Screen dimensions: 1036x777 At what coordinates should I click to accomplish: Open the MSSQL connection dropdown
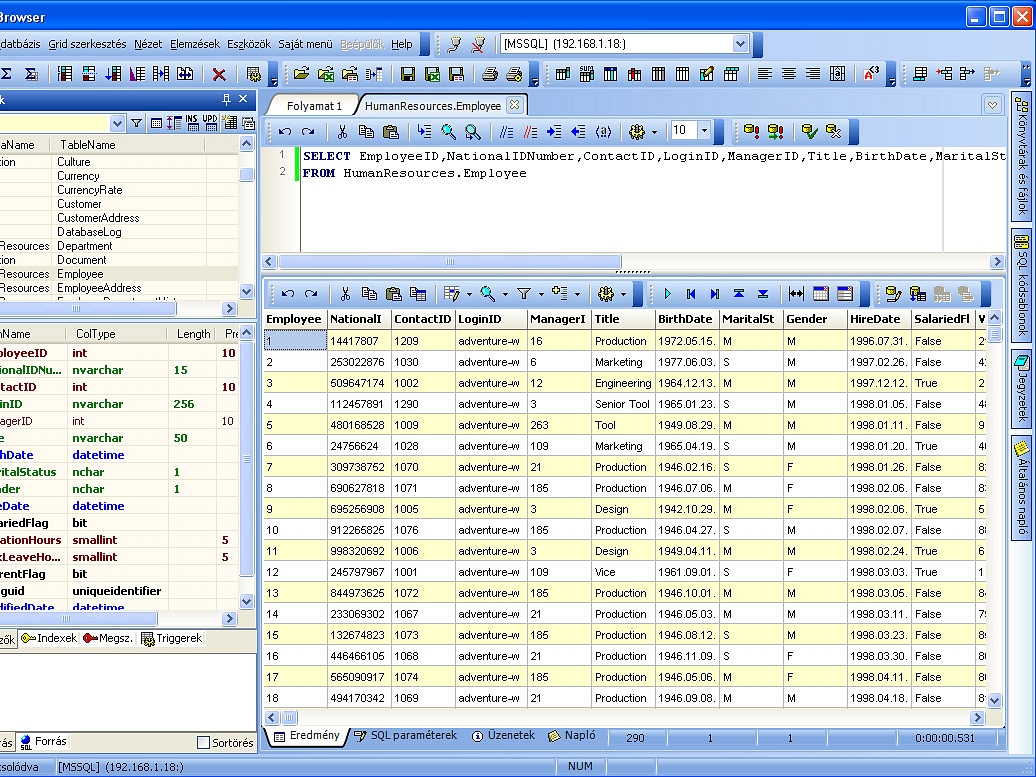pyautogui.click(x=740, y=44)
